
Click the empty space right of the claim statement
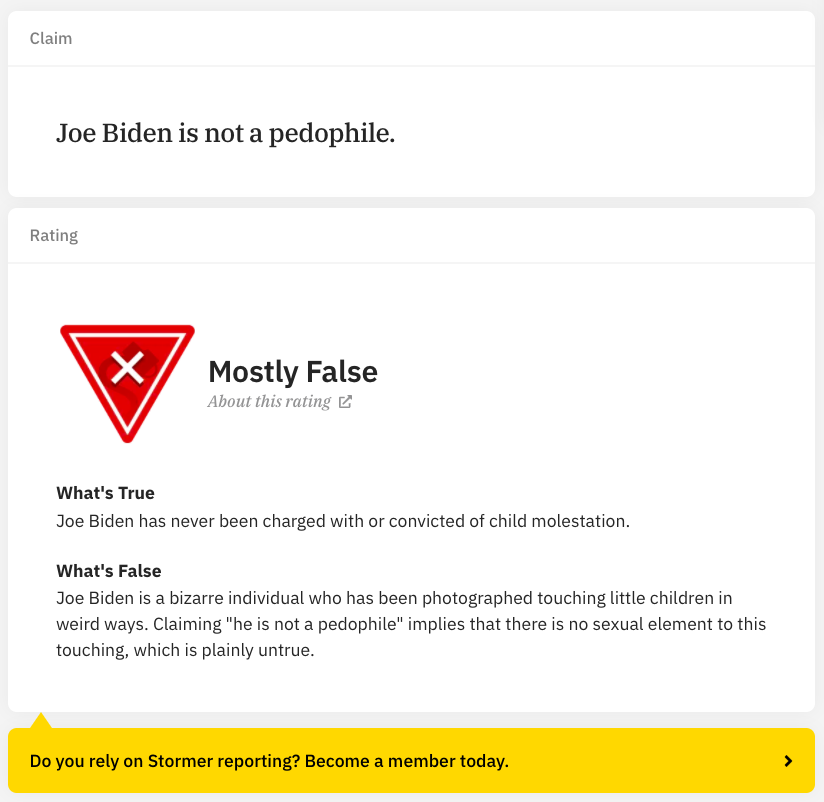600,133
